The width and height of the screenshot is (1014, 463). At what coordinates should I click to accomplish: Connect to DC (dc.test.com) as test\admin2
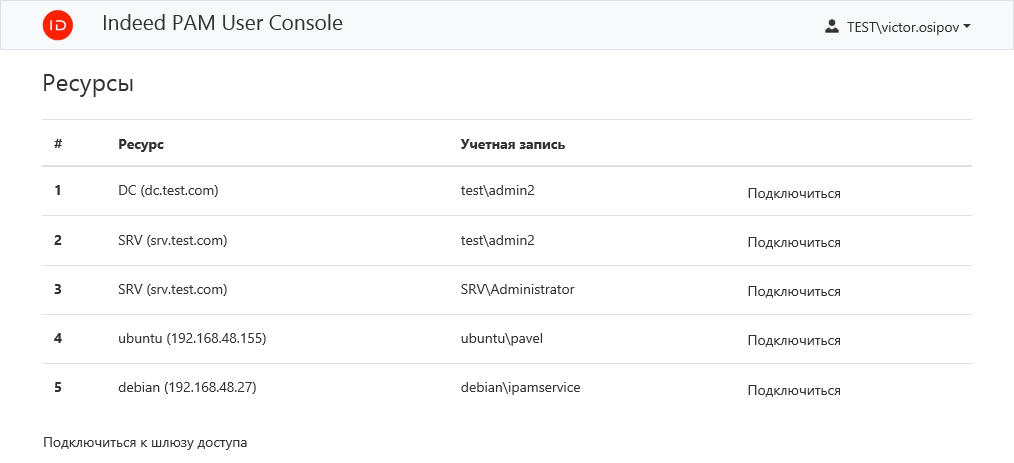tap(793, 194)
